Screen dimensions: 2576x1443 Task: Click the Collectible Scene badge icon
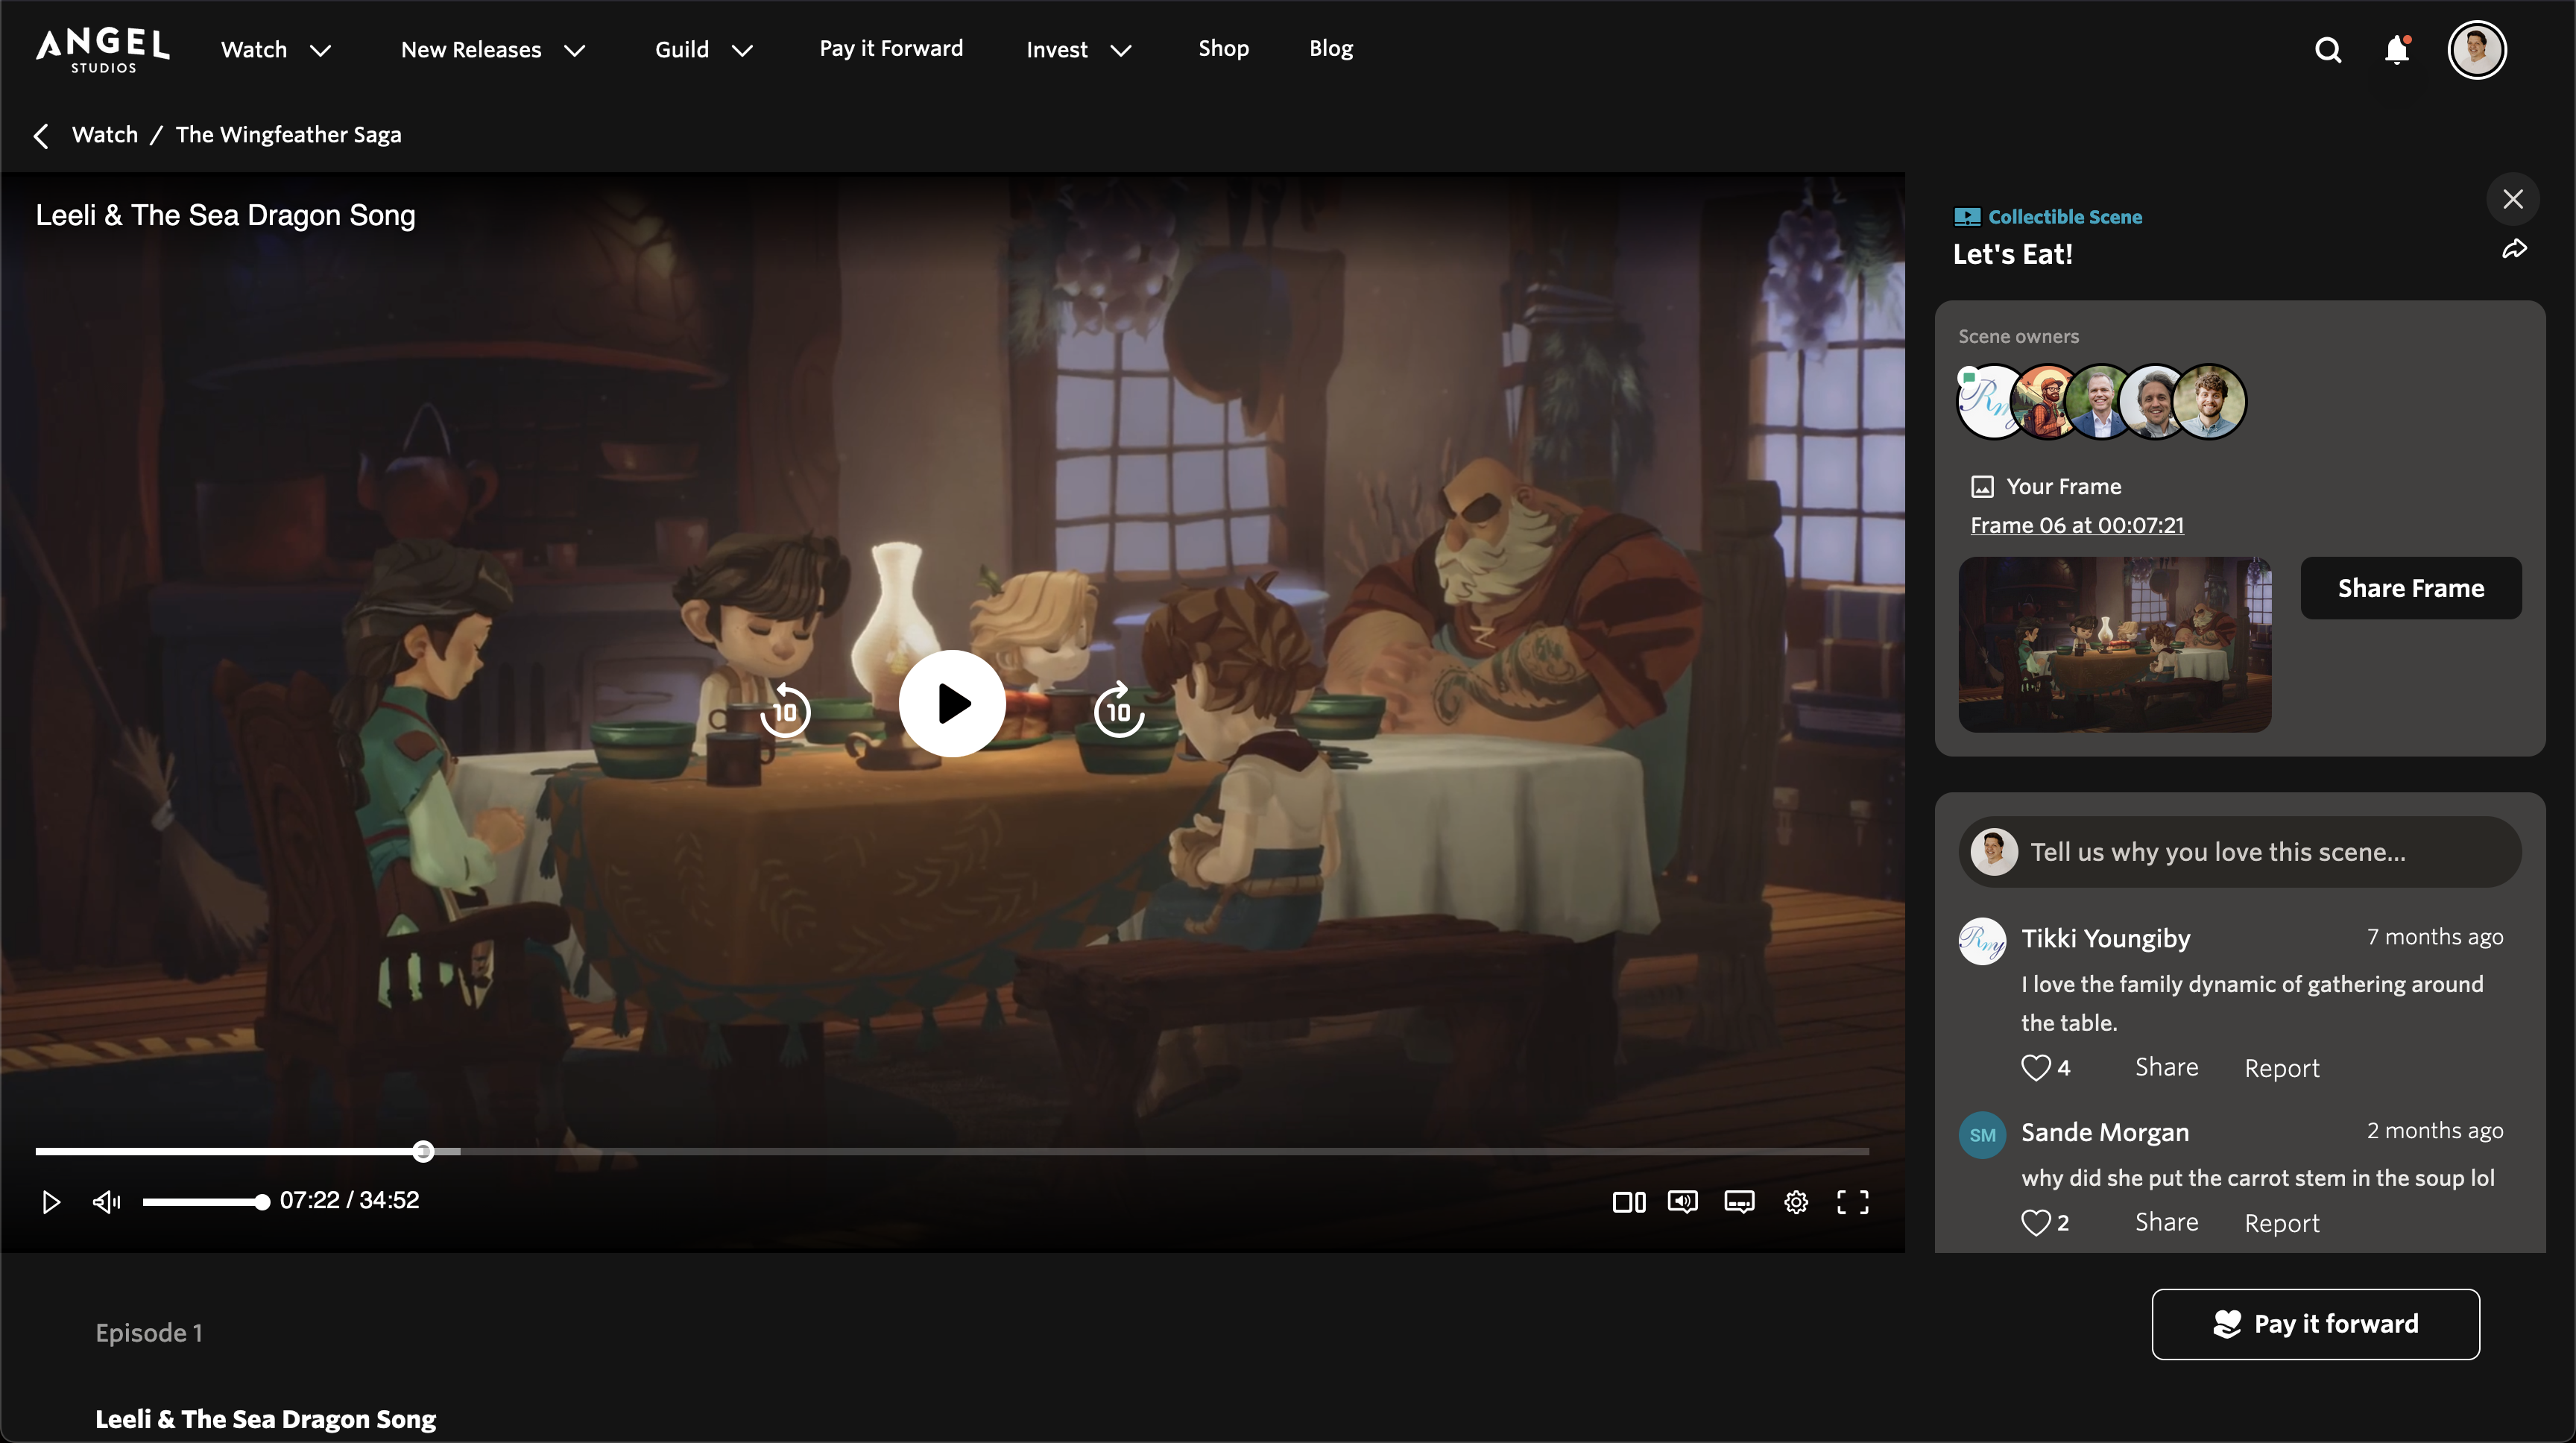tap(1967, 217)
